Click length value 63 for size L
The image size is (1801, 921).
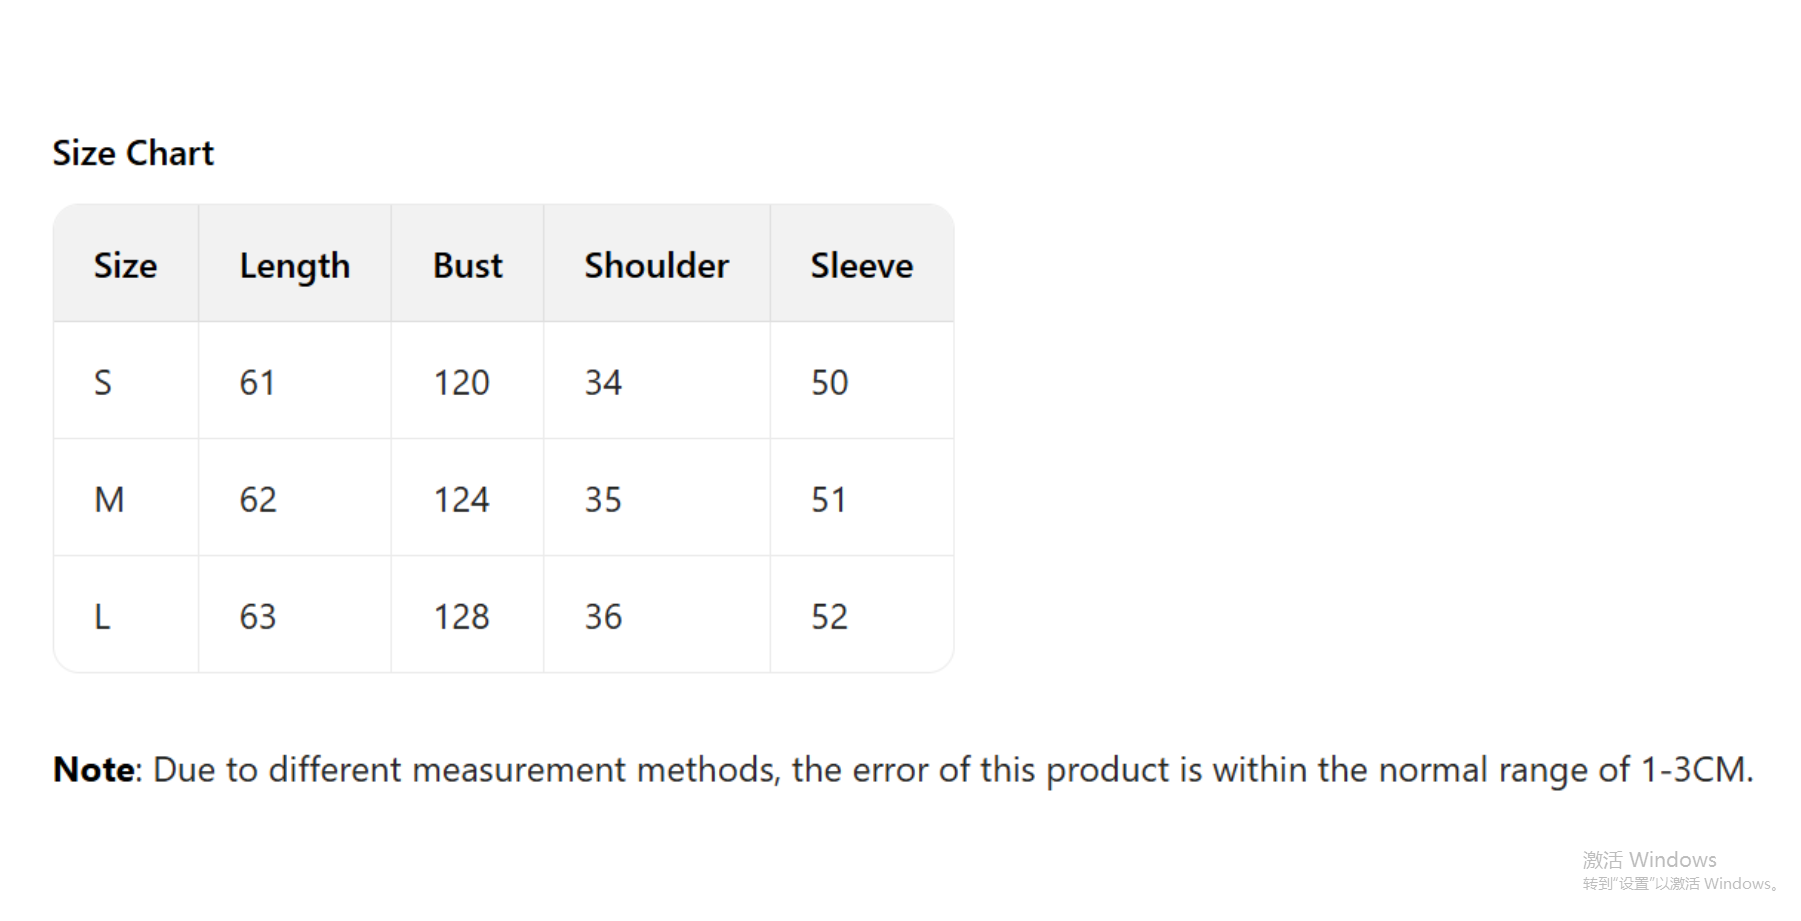[257, 616]
